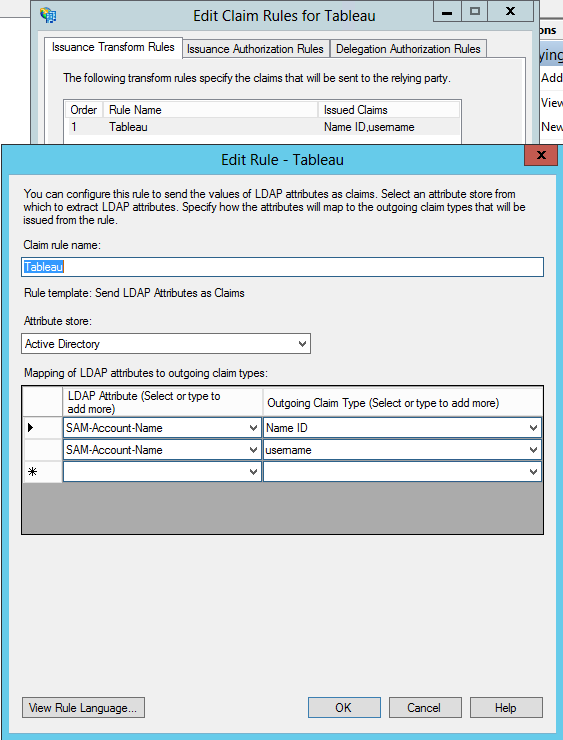The height and width of the screenshot is (740, 563).
Task: Expand the username outgoing claim dropdown
Action: click(533, 450)
